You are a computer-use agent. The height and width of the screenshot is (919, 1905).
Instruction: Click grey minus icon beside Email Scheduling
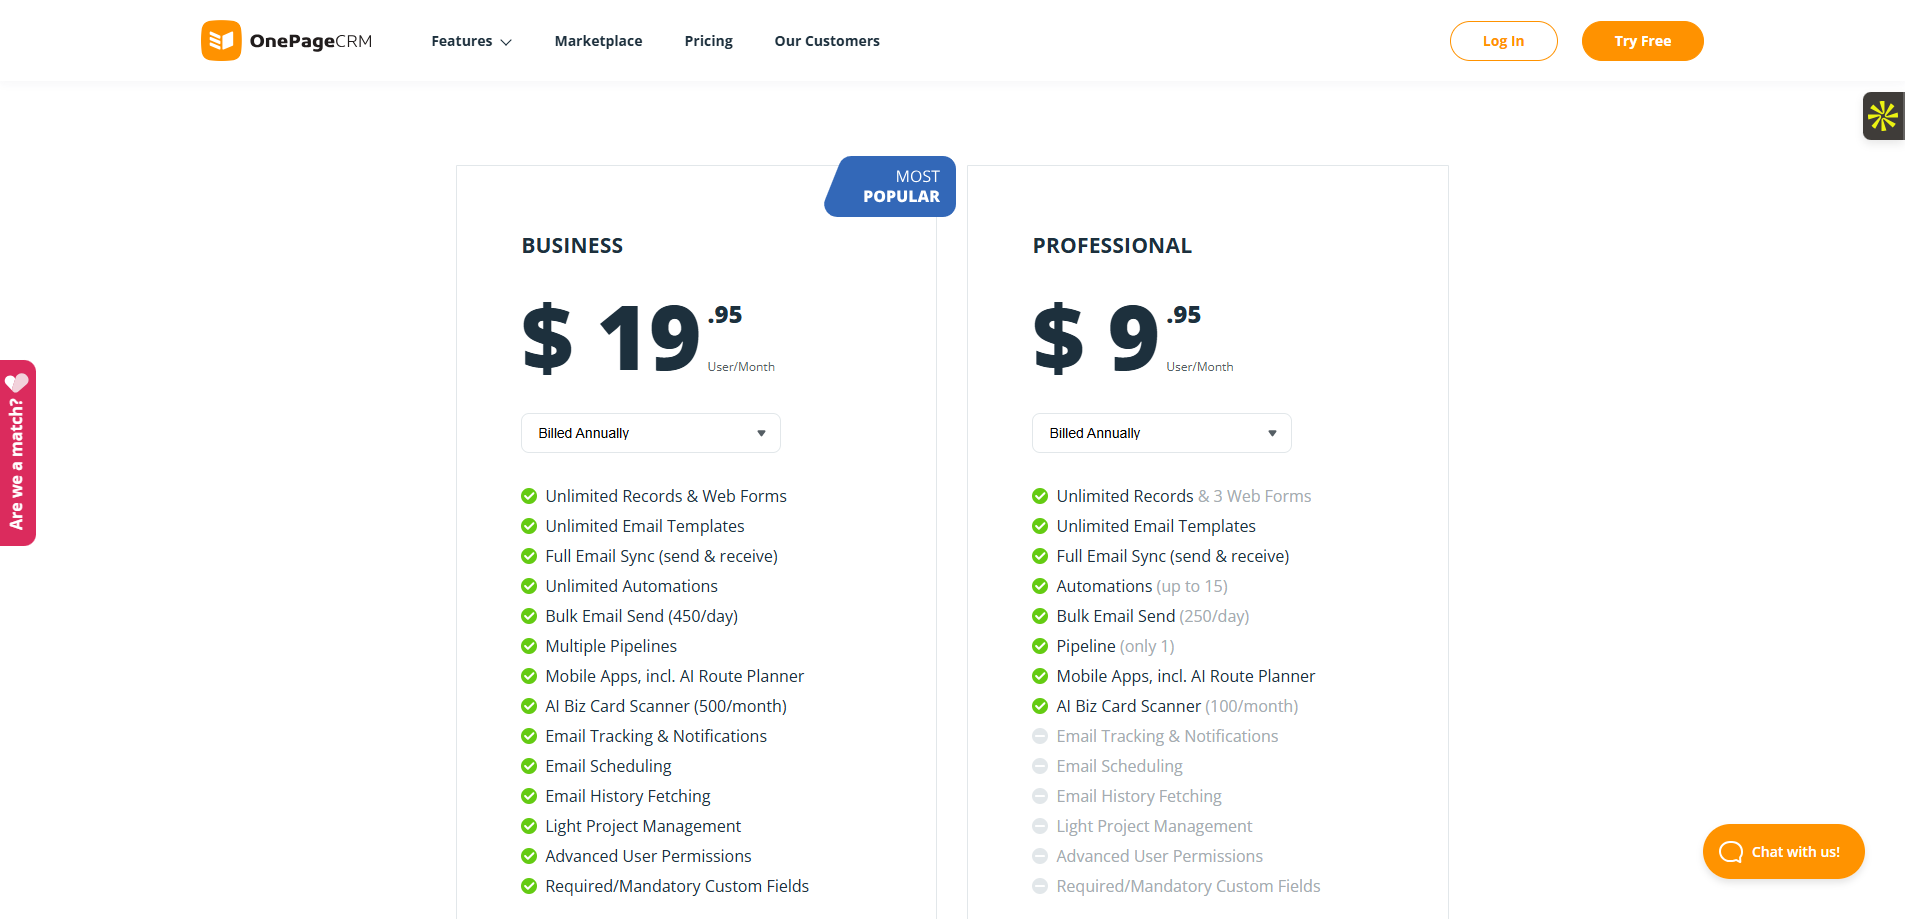coord(1040,766)
